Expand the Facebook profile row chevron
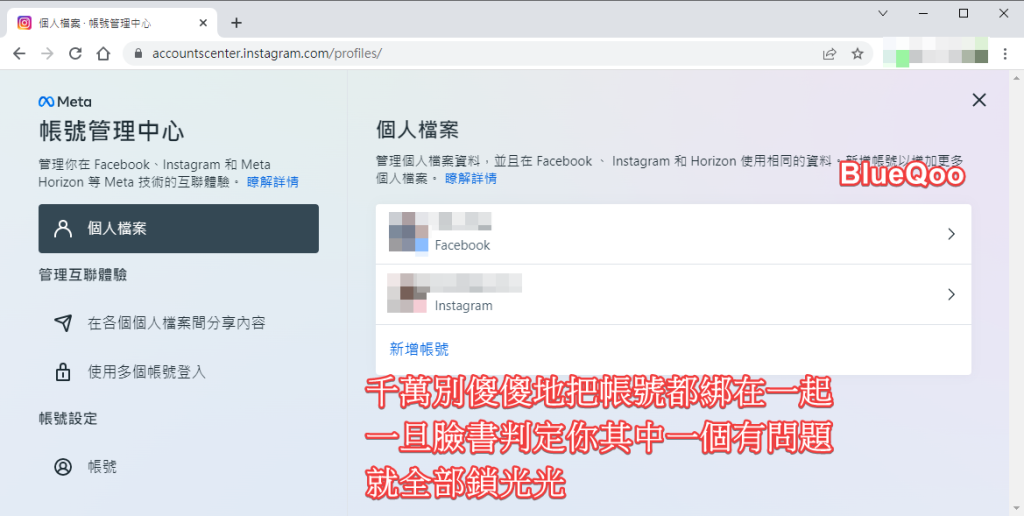 pyautogui.click(x=950, y=234)
